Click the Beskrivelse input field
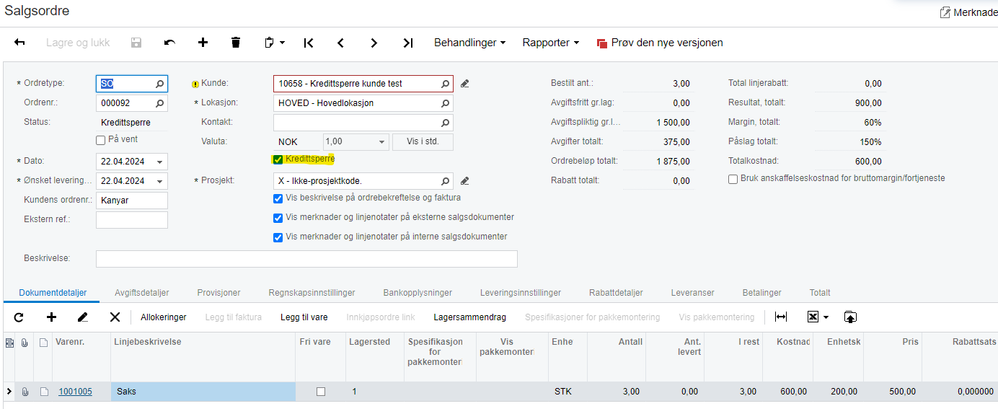This screenshot has height=409, width=998. (x=307, y=259)
